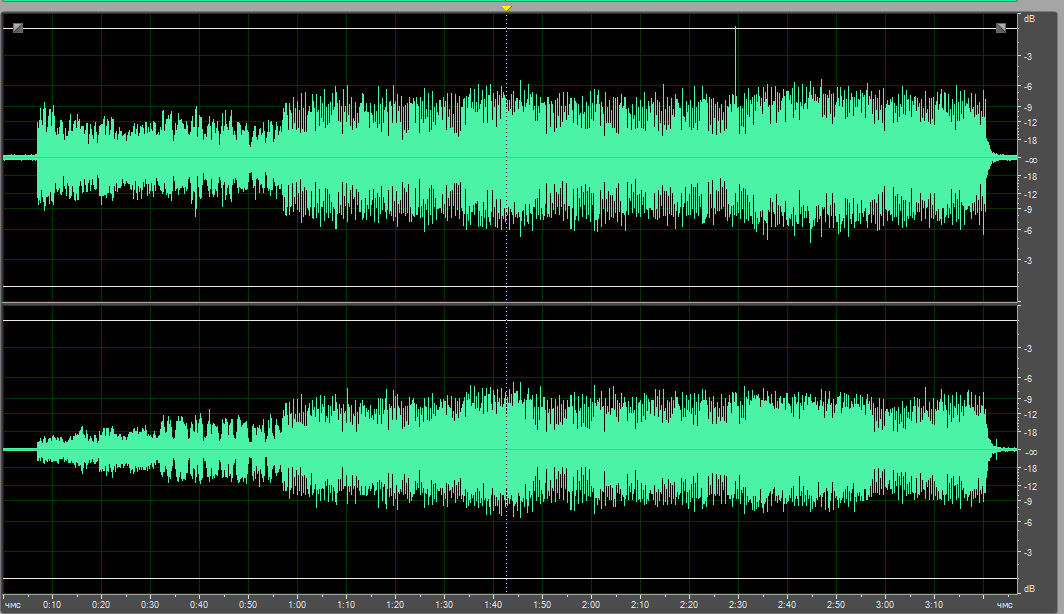Click the 1:50 mark on the time ruler
Image resolution: width=1064 pixels, height=614 pixels.
tap(542, 604)
